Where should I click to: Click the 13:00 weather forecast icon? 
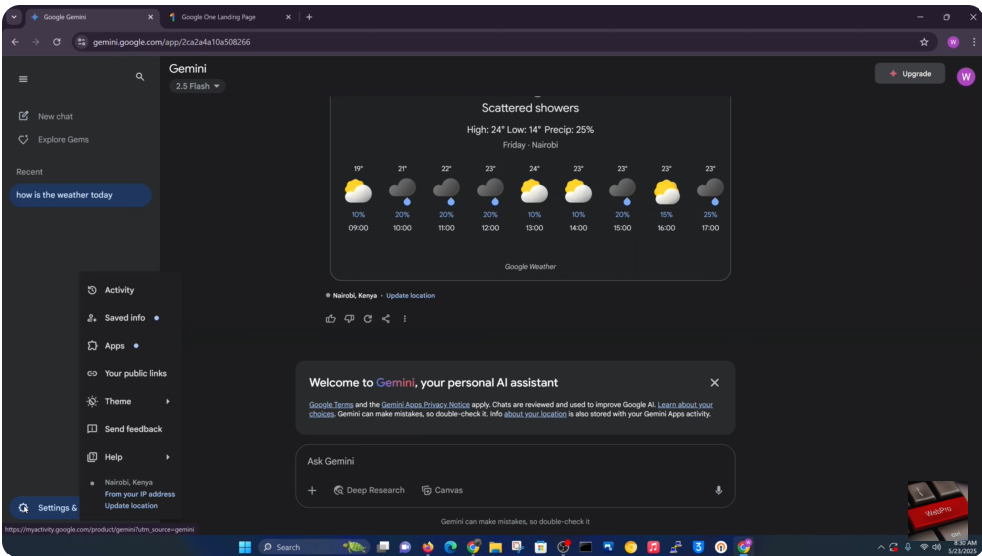[x=534, y=191]
